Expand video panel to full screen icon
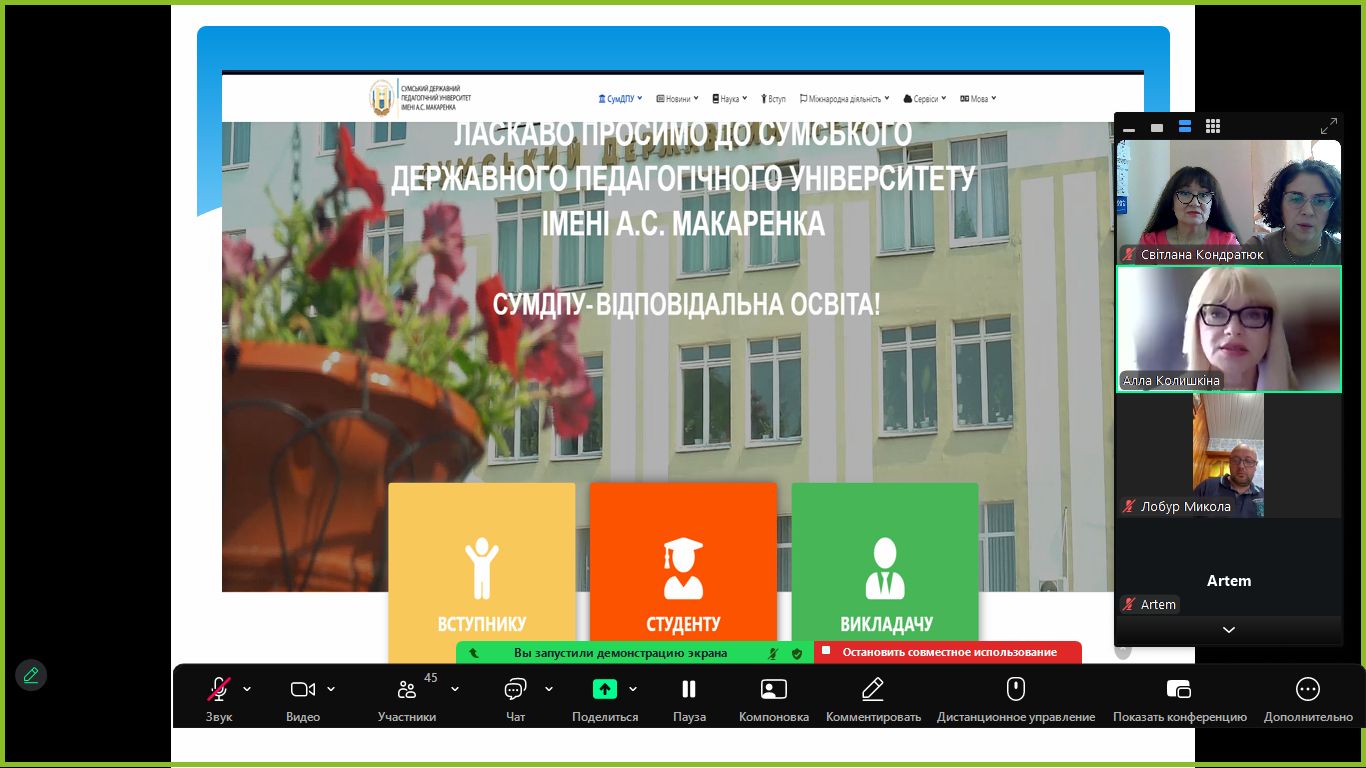The width and height of the screenshot is (1366, 768). click(x=1329, y=127)
